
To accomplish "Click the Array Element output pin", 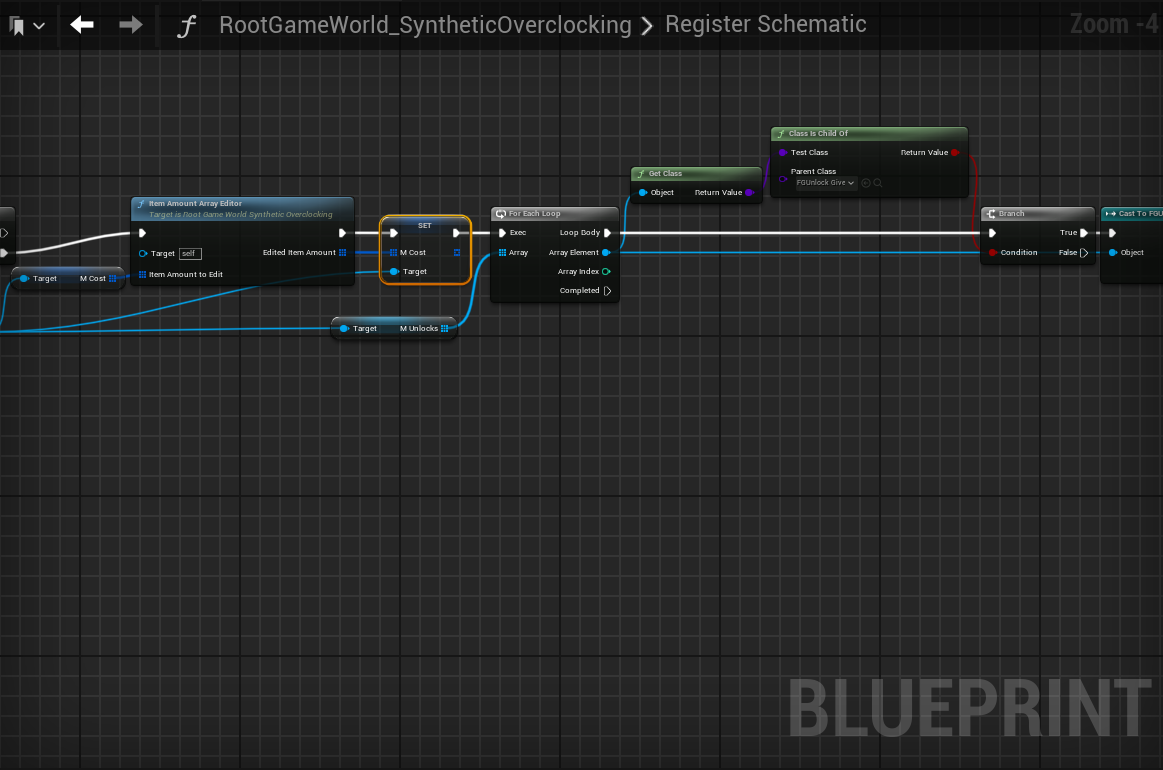I will 606,253.
